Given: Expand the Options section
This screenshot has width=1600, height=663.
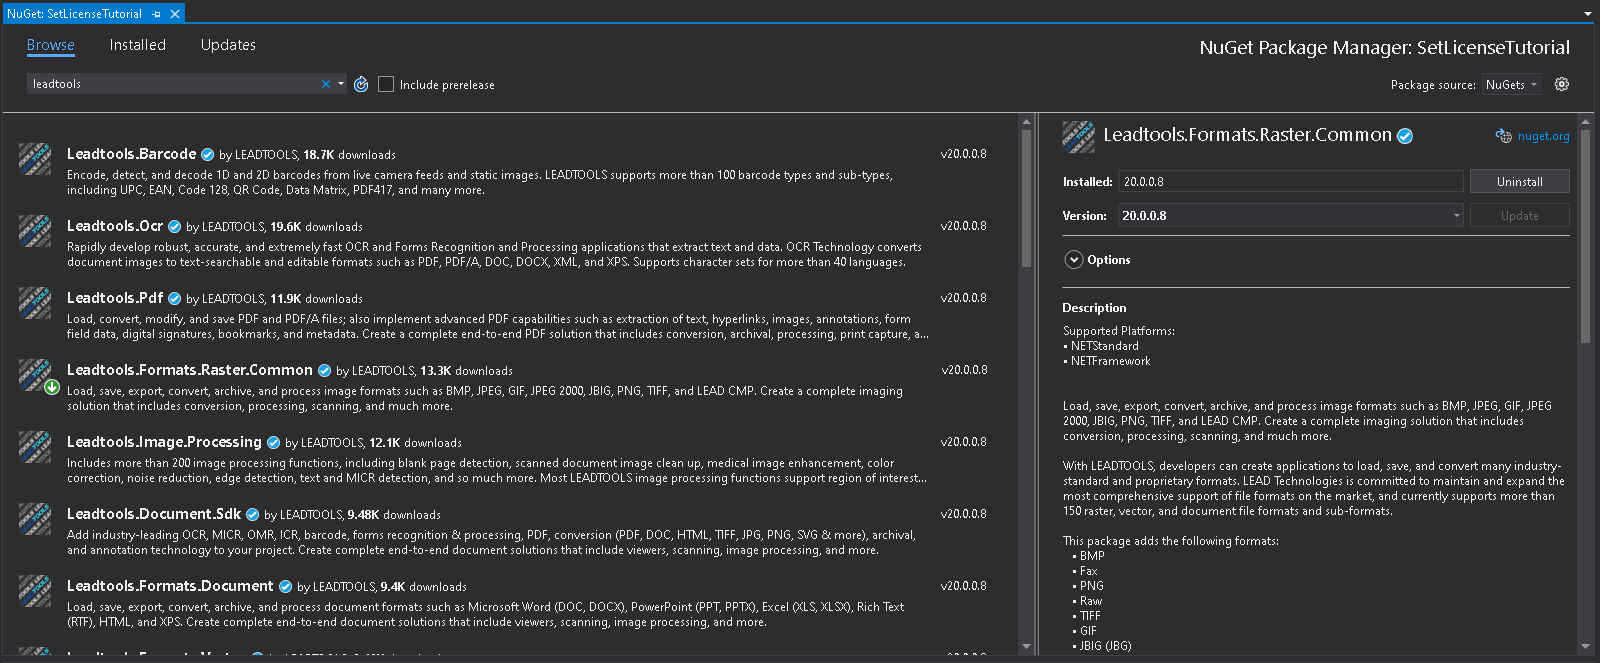Looking at the screenshot, I should [1074, 260].
